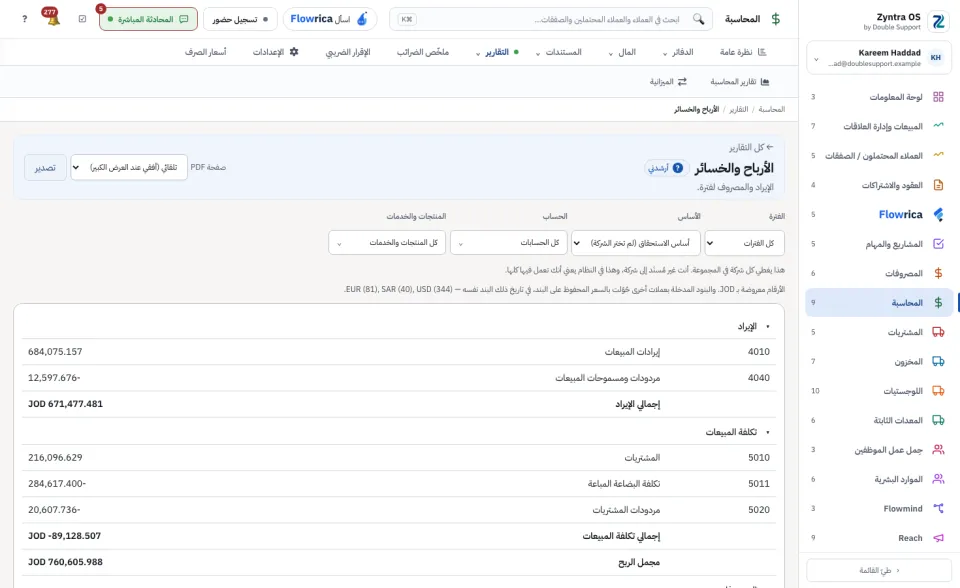Screen dimensions: 960x588
Task: Switch to the ملخّص الضرائب tab
Action: click(422, 52)
